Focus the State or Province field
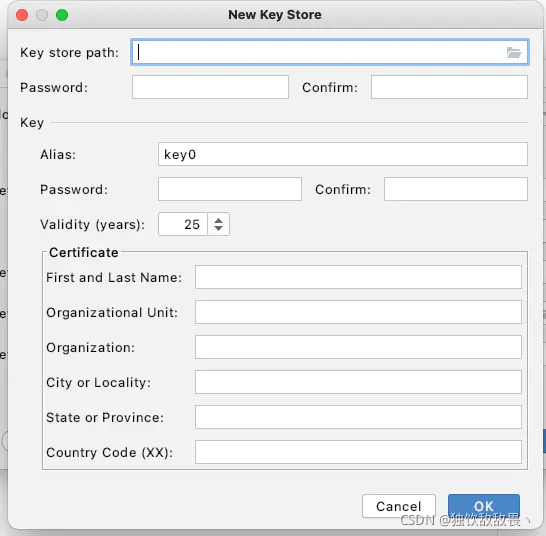This screenshot has height=536, width=546. point(358,417)
